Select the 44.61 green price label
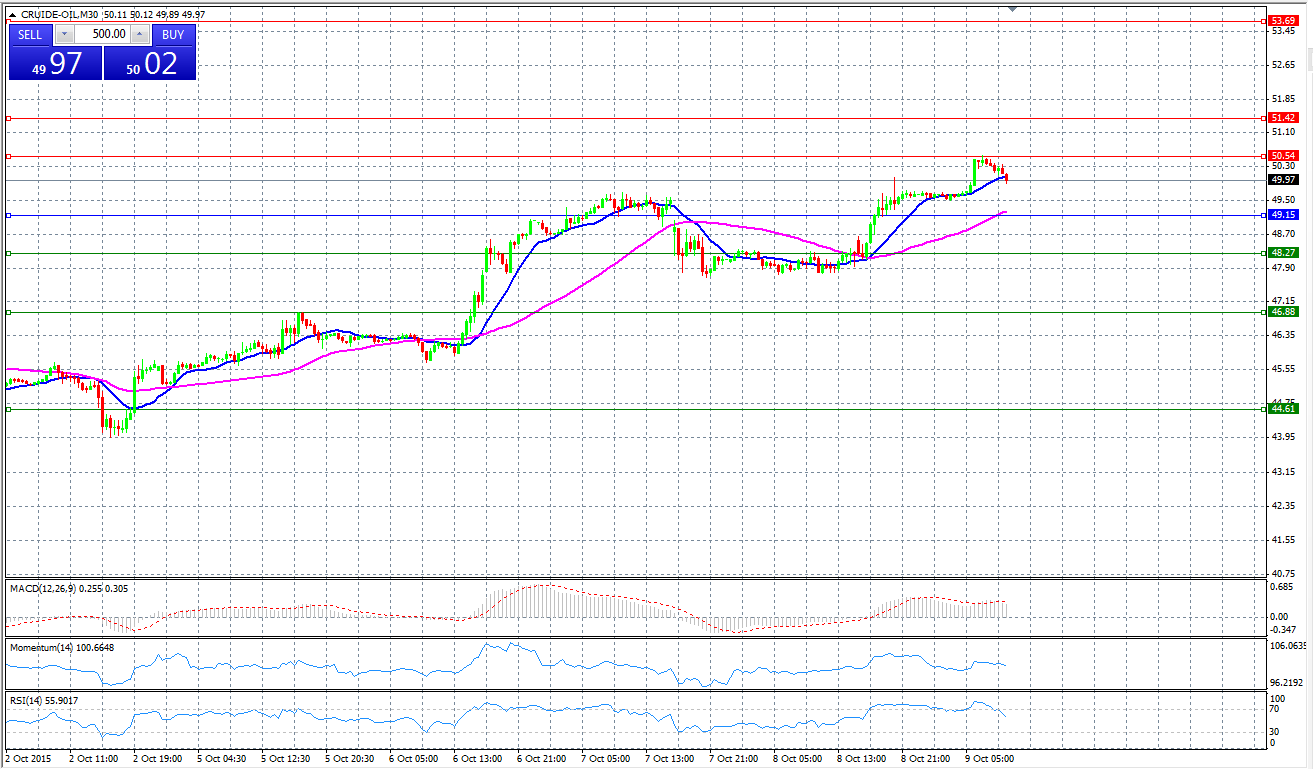 coord(1282,409)
